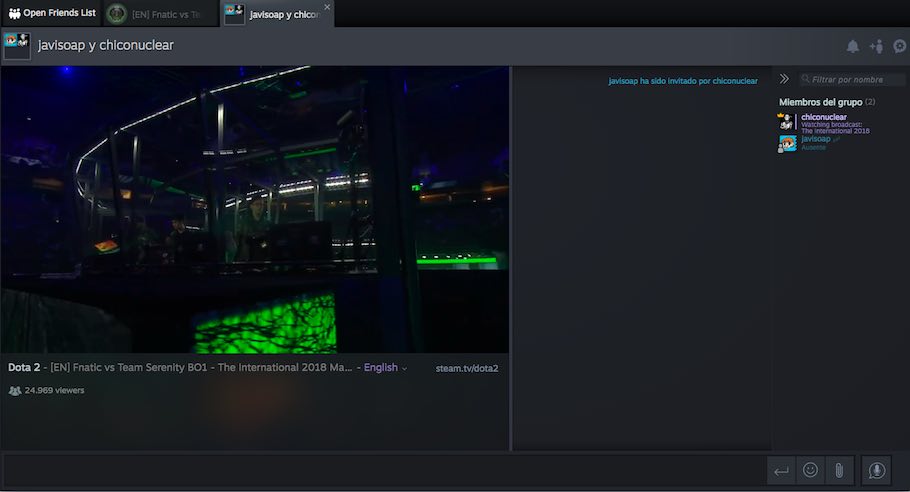Click the notification bell icon
The height and width of the screenshot is (492, 910).
coord(853,46)
